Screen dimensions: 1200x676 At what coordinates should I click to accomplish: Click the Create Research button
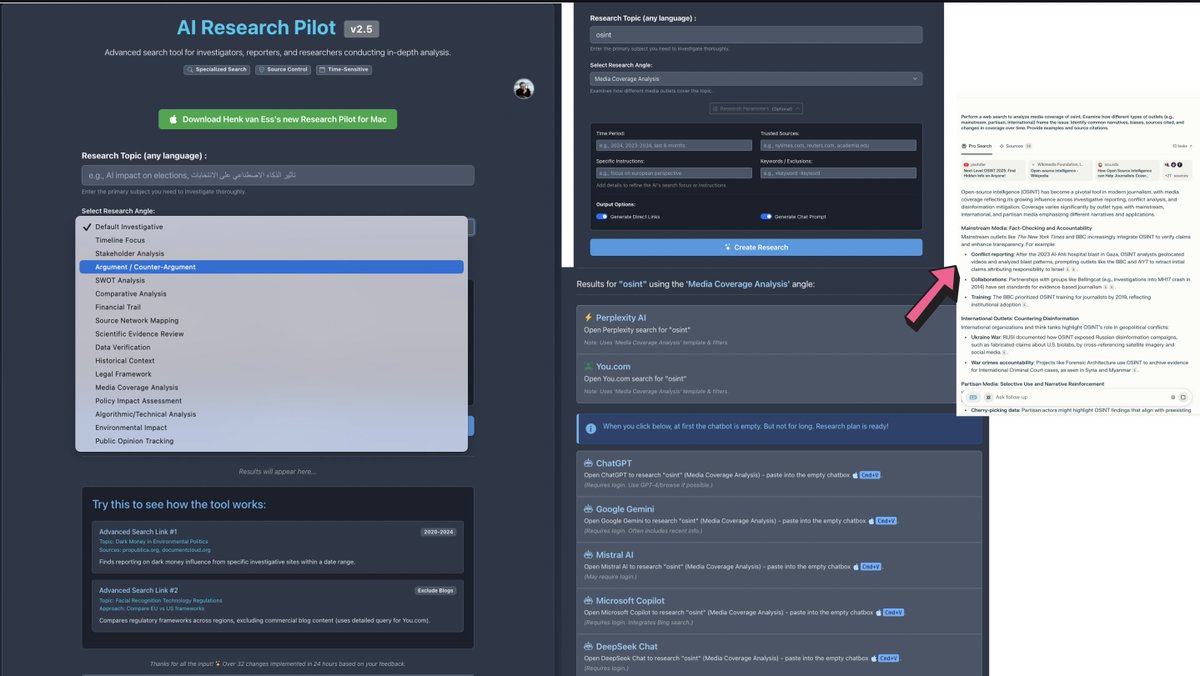[756, 247]
